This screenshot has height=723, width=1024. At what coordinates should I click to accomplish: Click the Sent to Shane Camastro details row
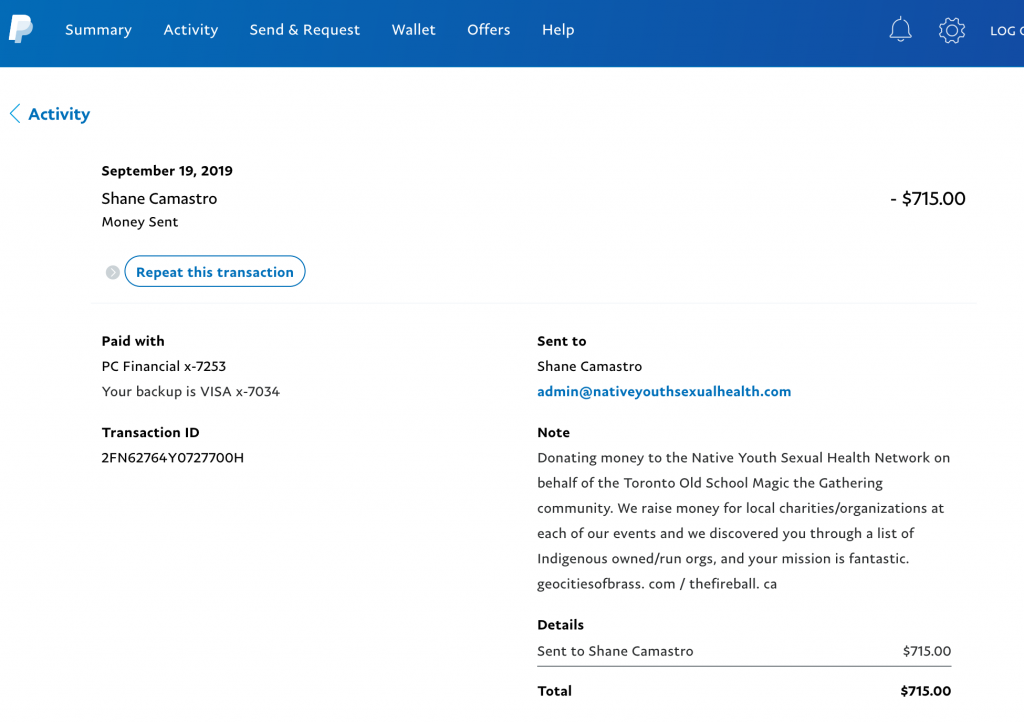pyautogui.click(x=744, y=651)
